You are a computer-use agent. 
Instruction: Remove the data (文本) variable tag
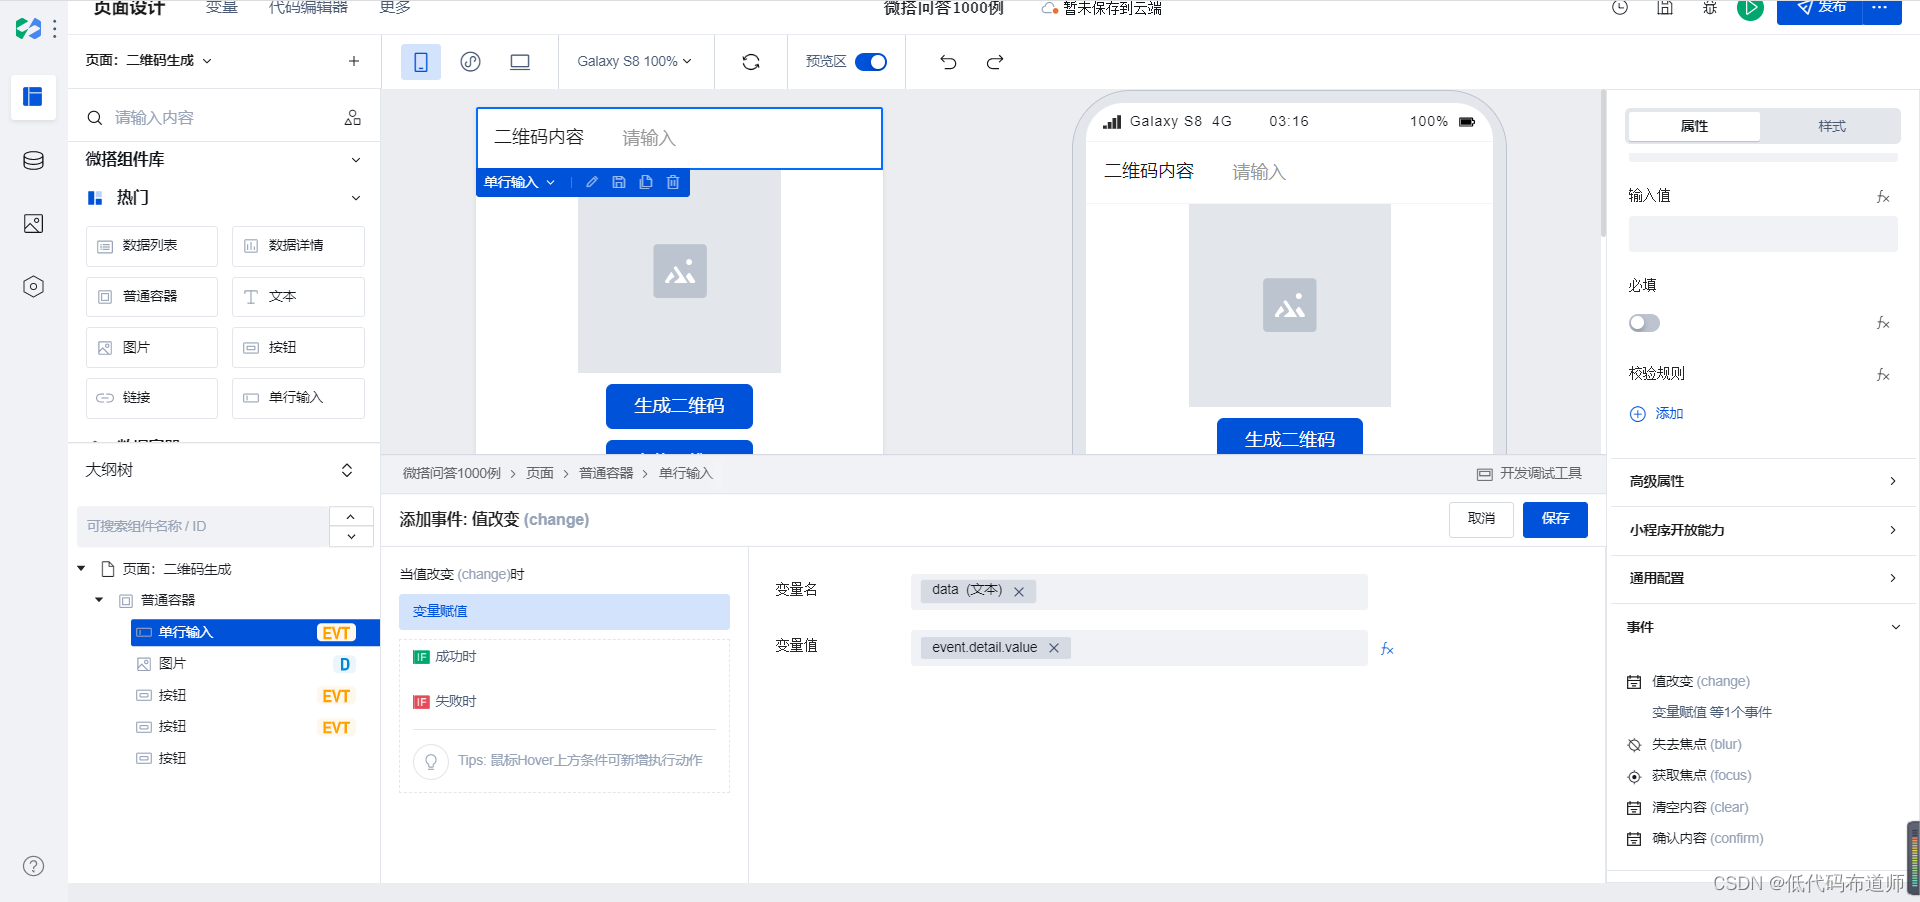pyautogui.click(x=1019, y=592)
